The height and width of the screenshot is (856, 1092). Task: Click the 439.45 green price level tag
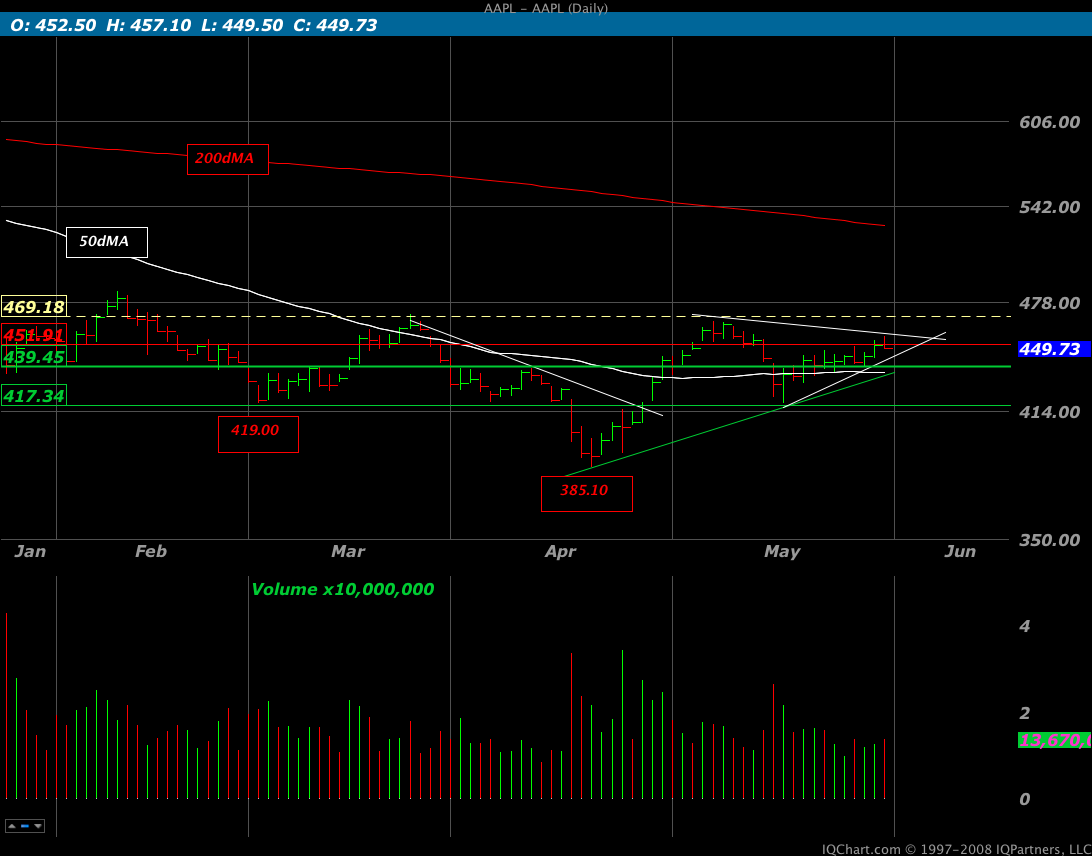point(34,357)
